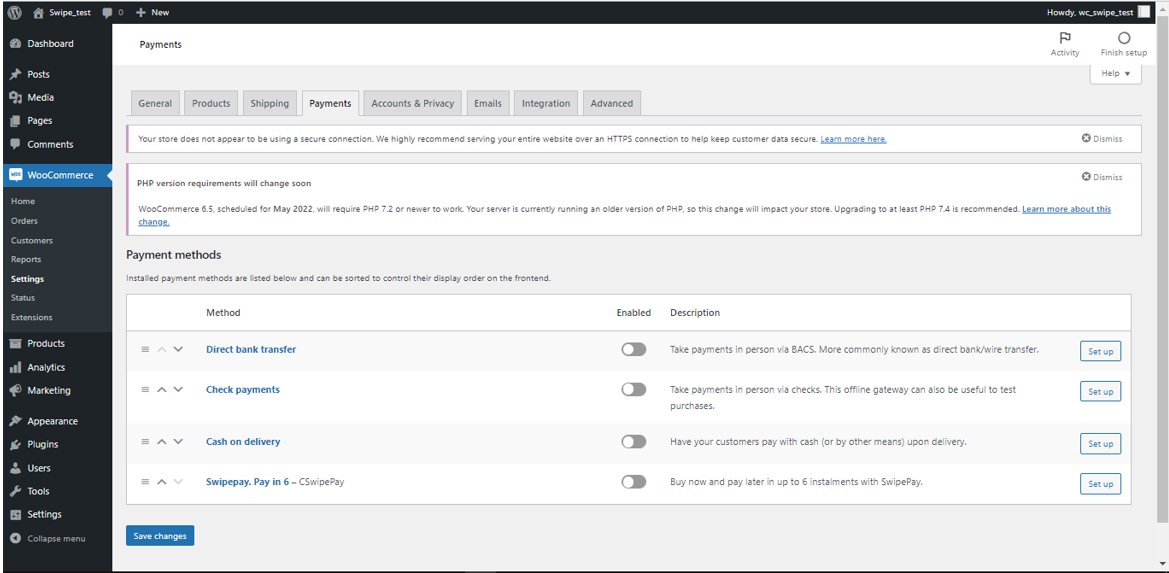Open WooCommerce Reports submenu
The height and width of the screenshot is (573, 1169).
(26, 259)
